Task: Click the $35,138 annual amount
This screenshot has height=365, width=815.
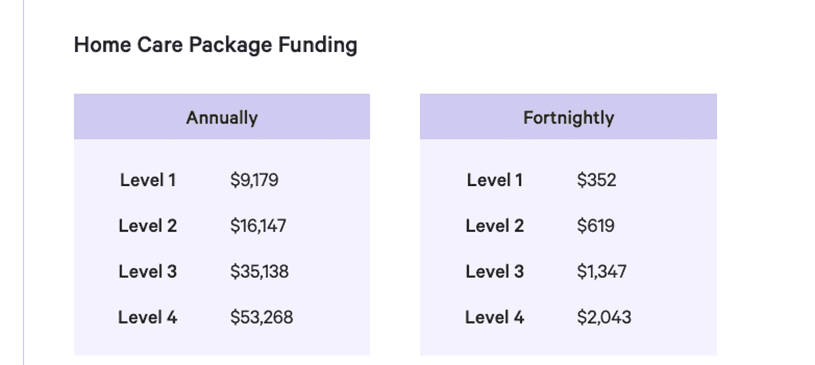Action: (259, 271)
